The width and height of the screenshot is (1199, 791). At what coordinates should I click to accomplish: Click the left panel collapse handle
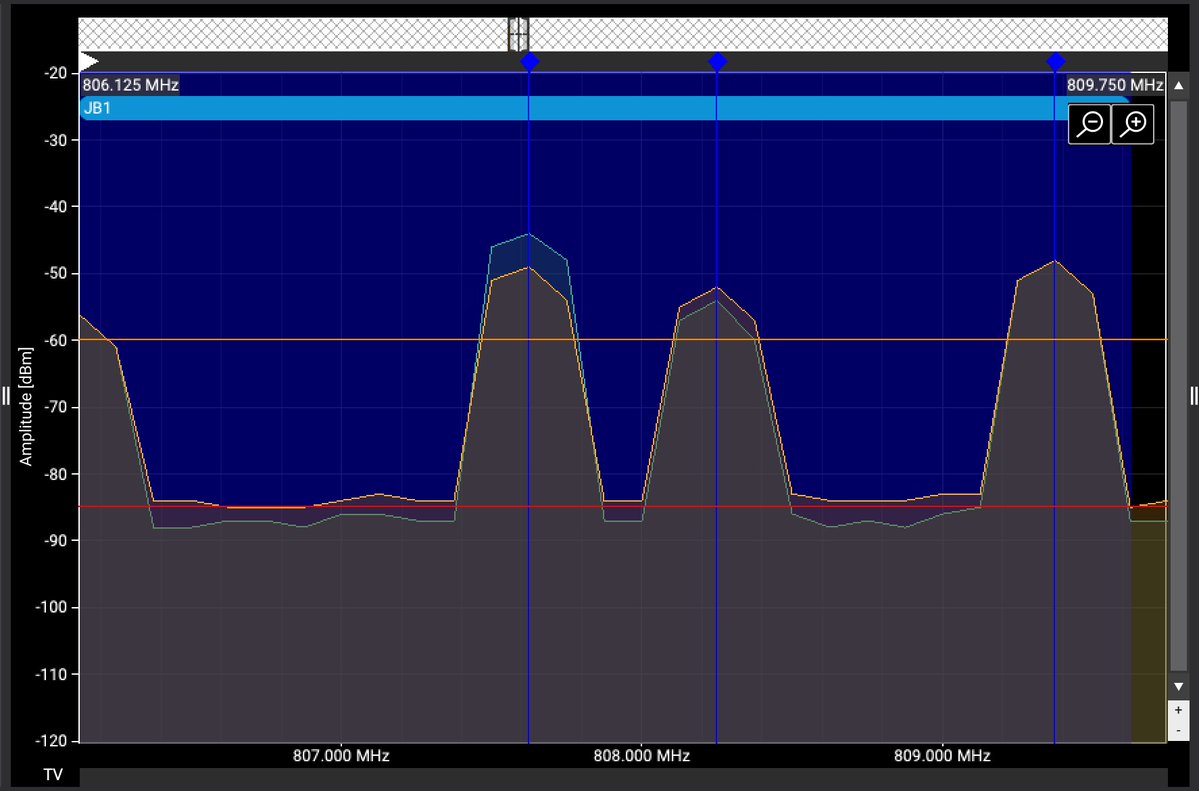(x=5, y=396)
